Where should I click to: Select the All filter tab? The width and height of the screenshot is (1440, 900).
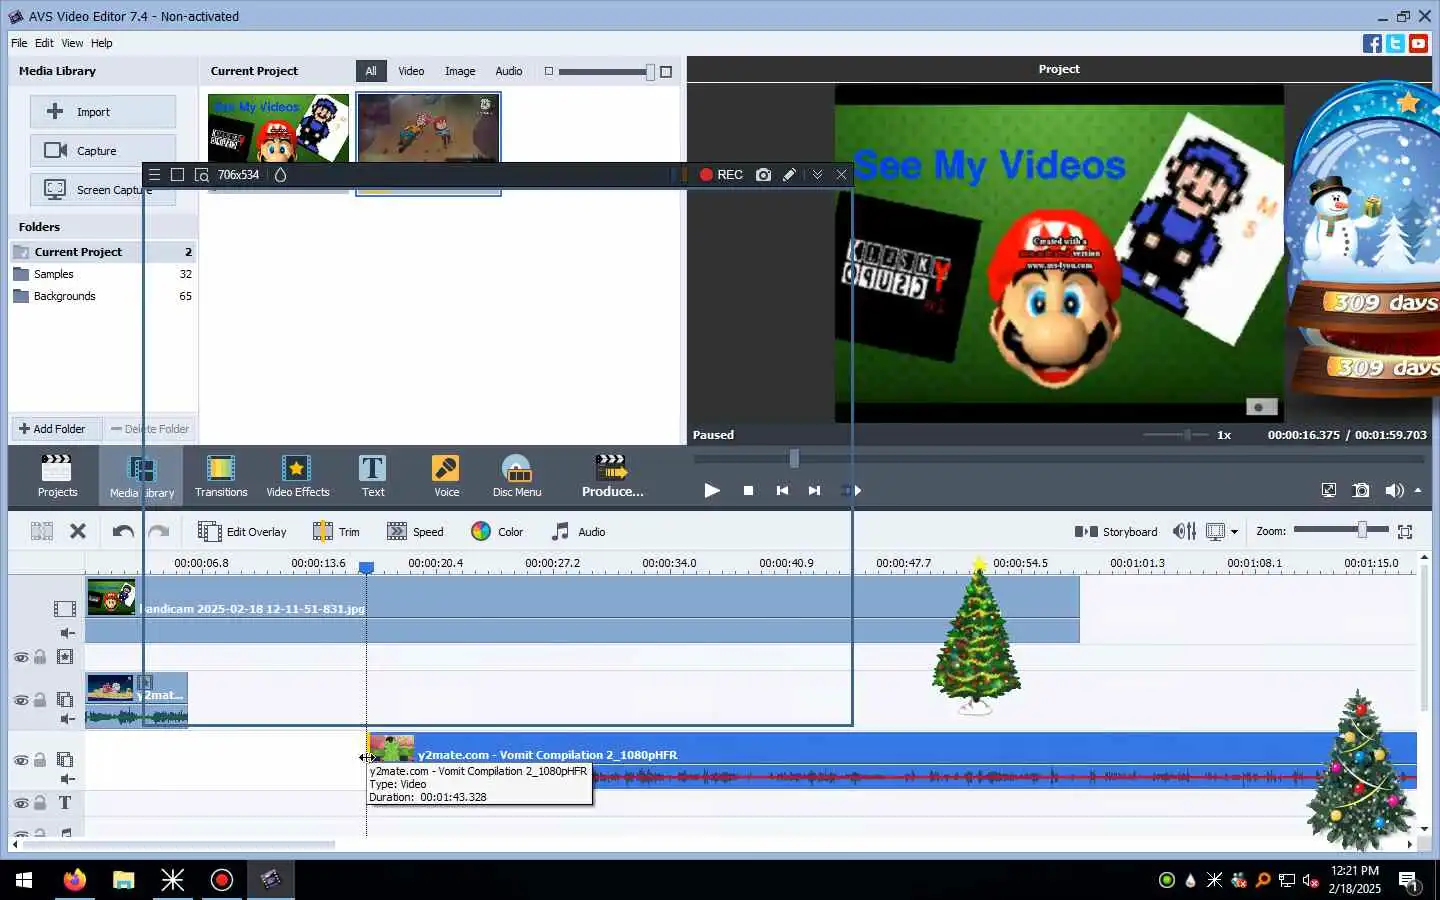(371, 71)
